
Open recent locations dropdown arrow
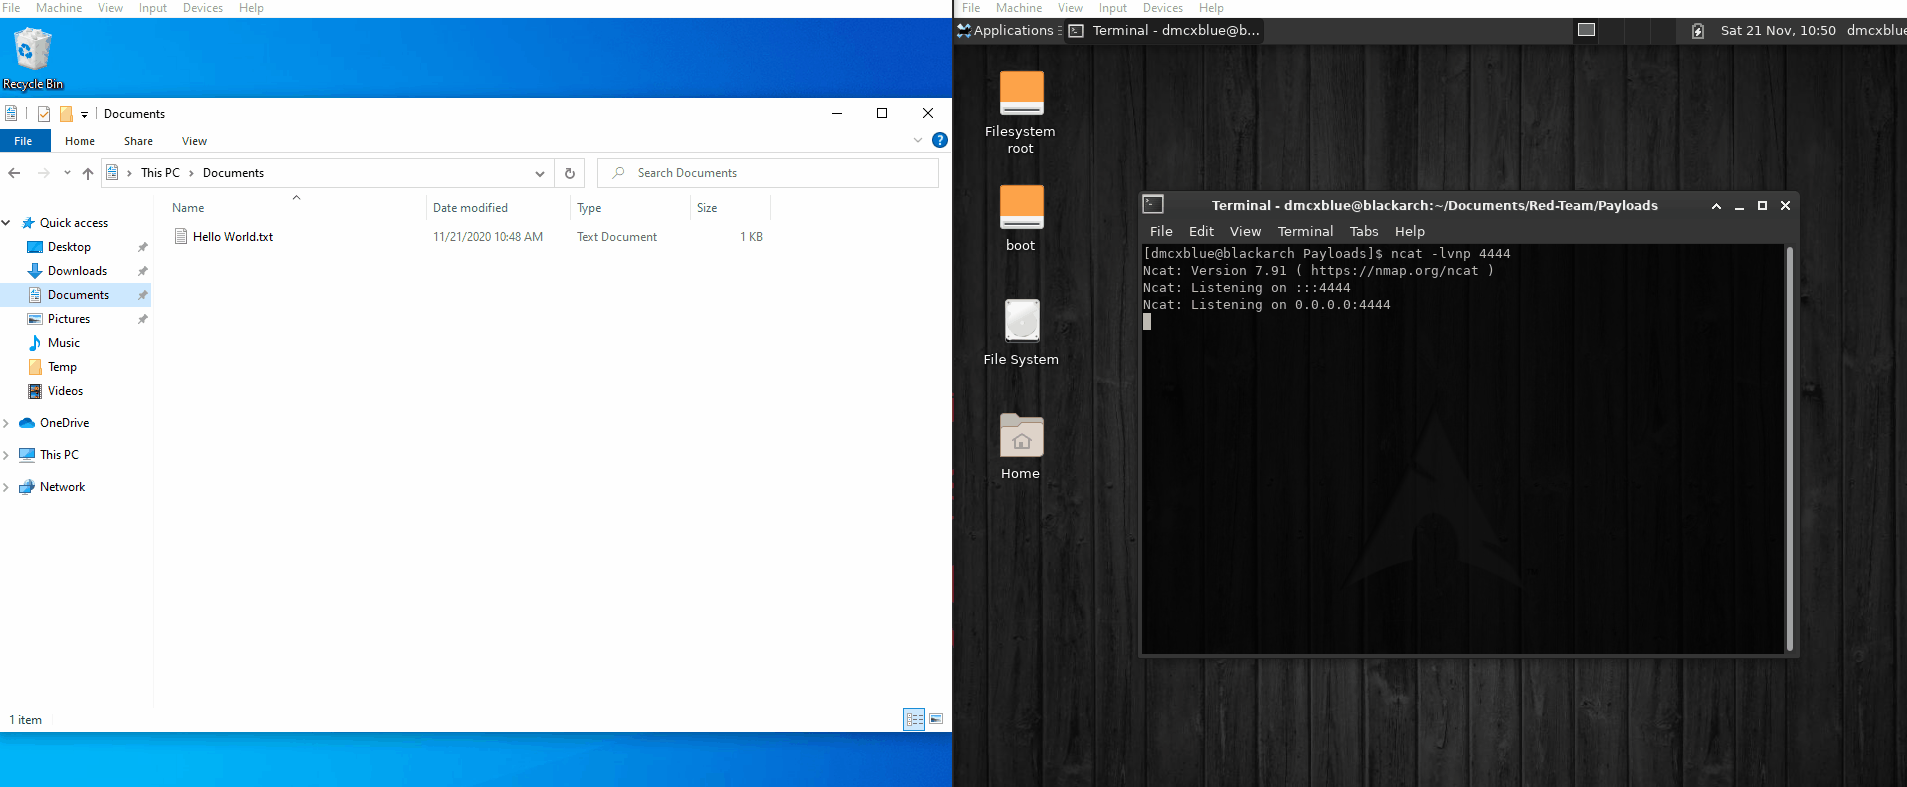67,173
